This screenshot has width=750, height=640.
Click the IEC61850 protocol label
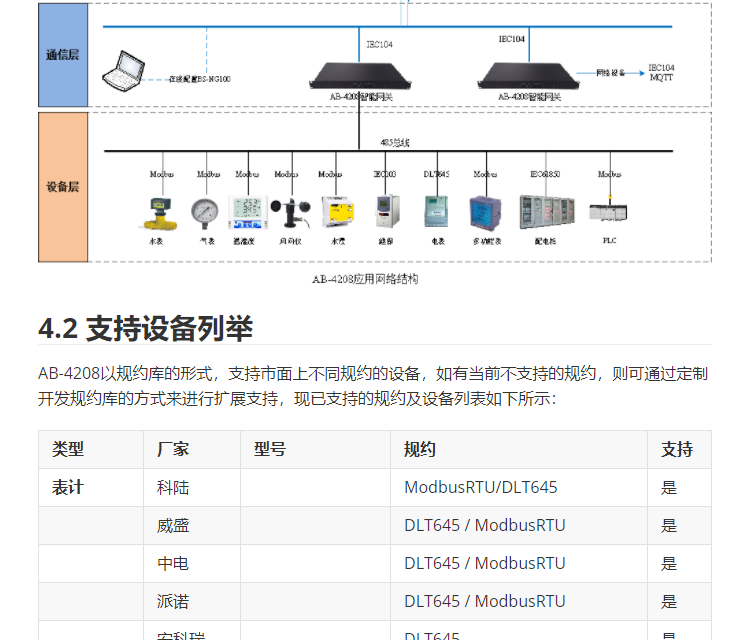click(x=545, y=174)
